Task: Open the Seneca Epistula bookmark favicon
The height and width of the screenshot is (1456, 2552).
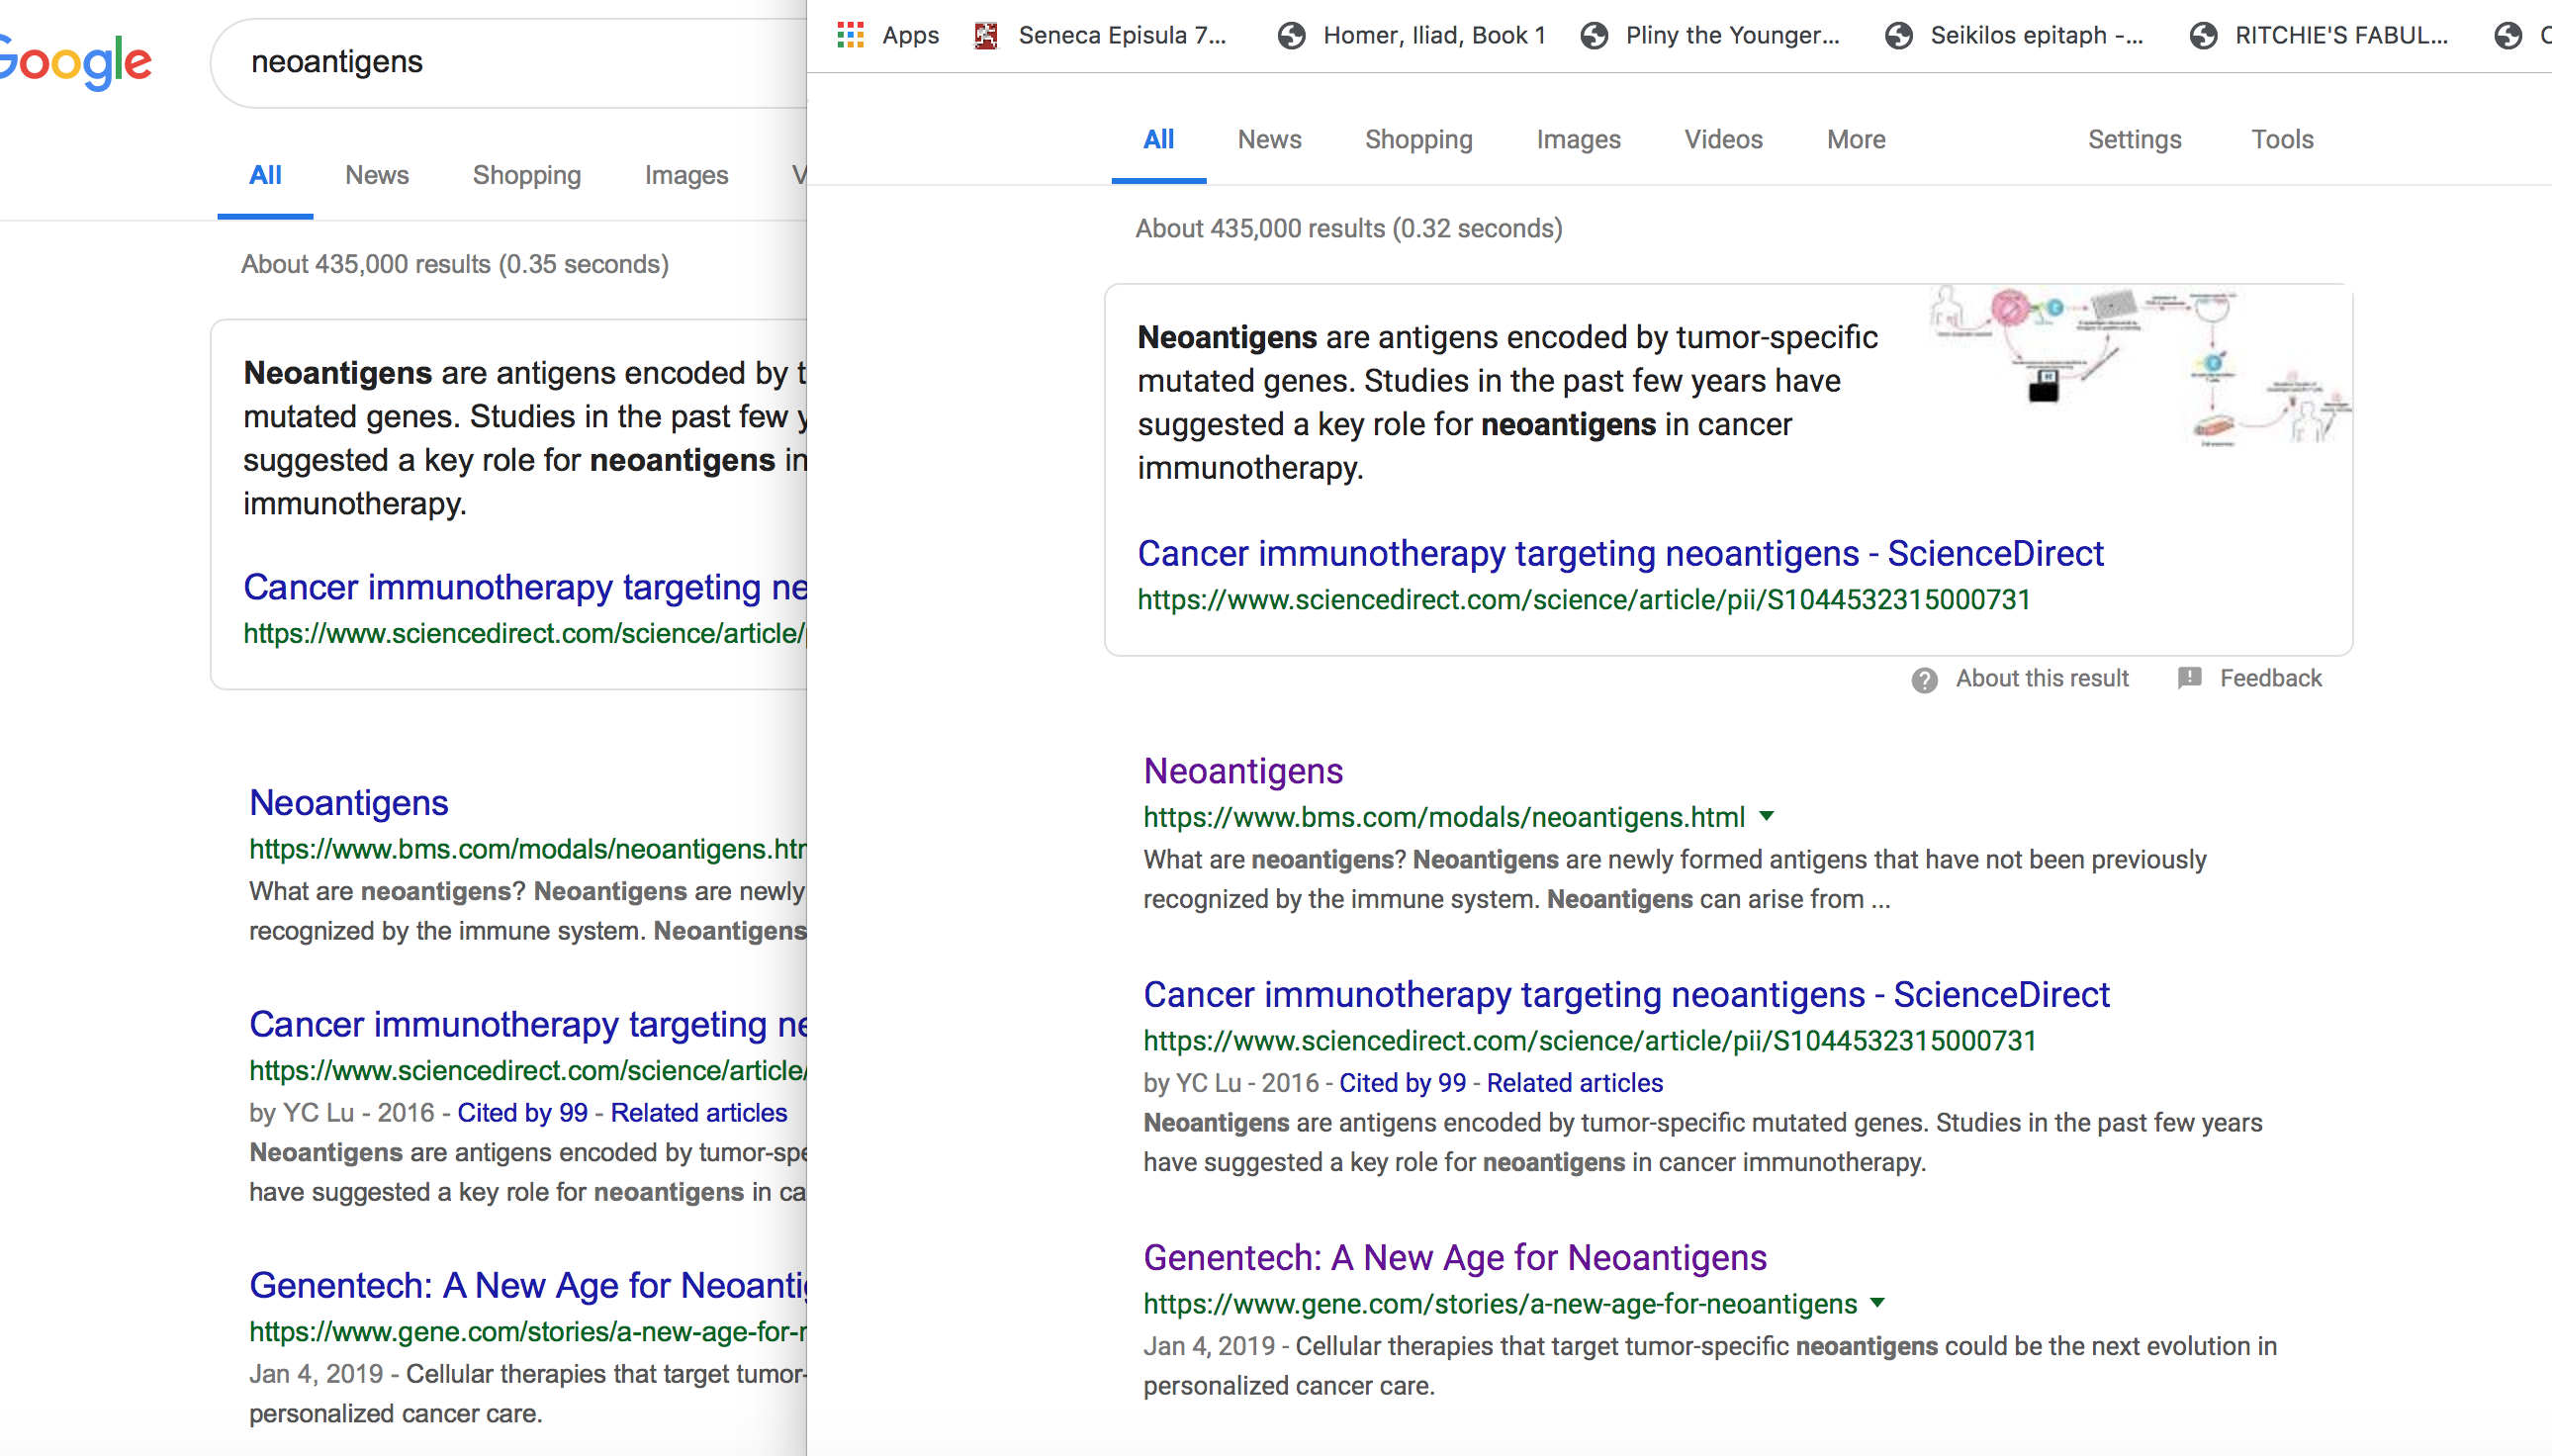Action: (x=986, y=35)
